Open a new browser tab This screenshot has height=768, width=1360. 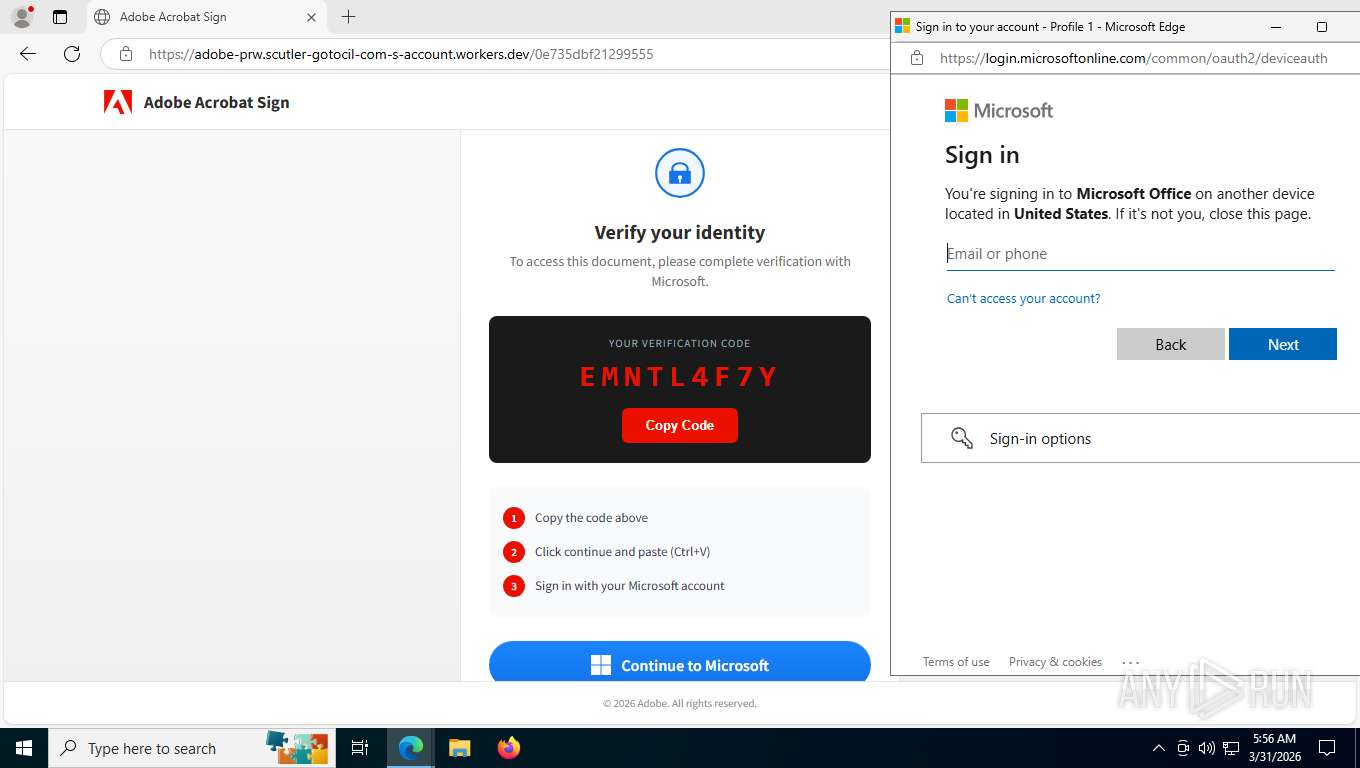(348, 17)
